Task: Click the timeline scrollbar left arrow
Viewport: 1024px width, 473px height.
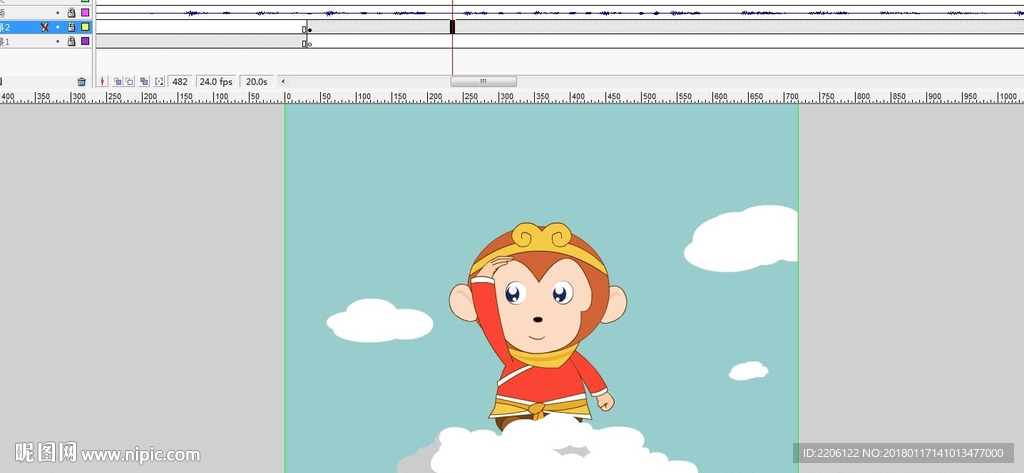Action: [x=283, y=82]
